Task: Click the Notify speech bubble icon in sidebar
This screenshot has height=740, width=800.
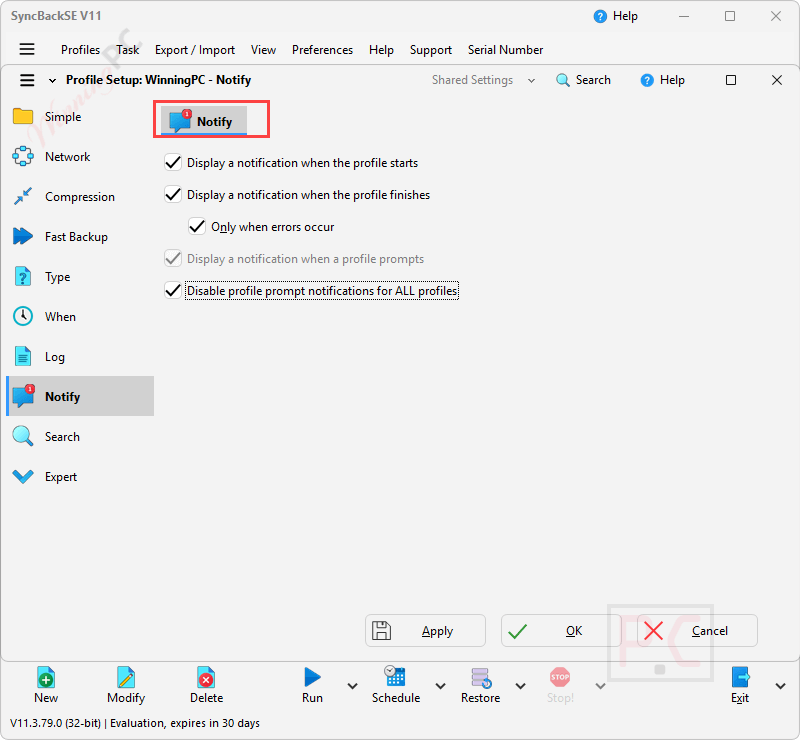Action: [23, 396]
